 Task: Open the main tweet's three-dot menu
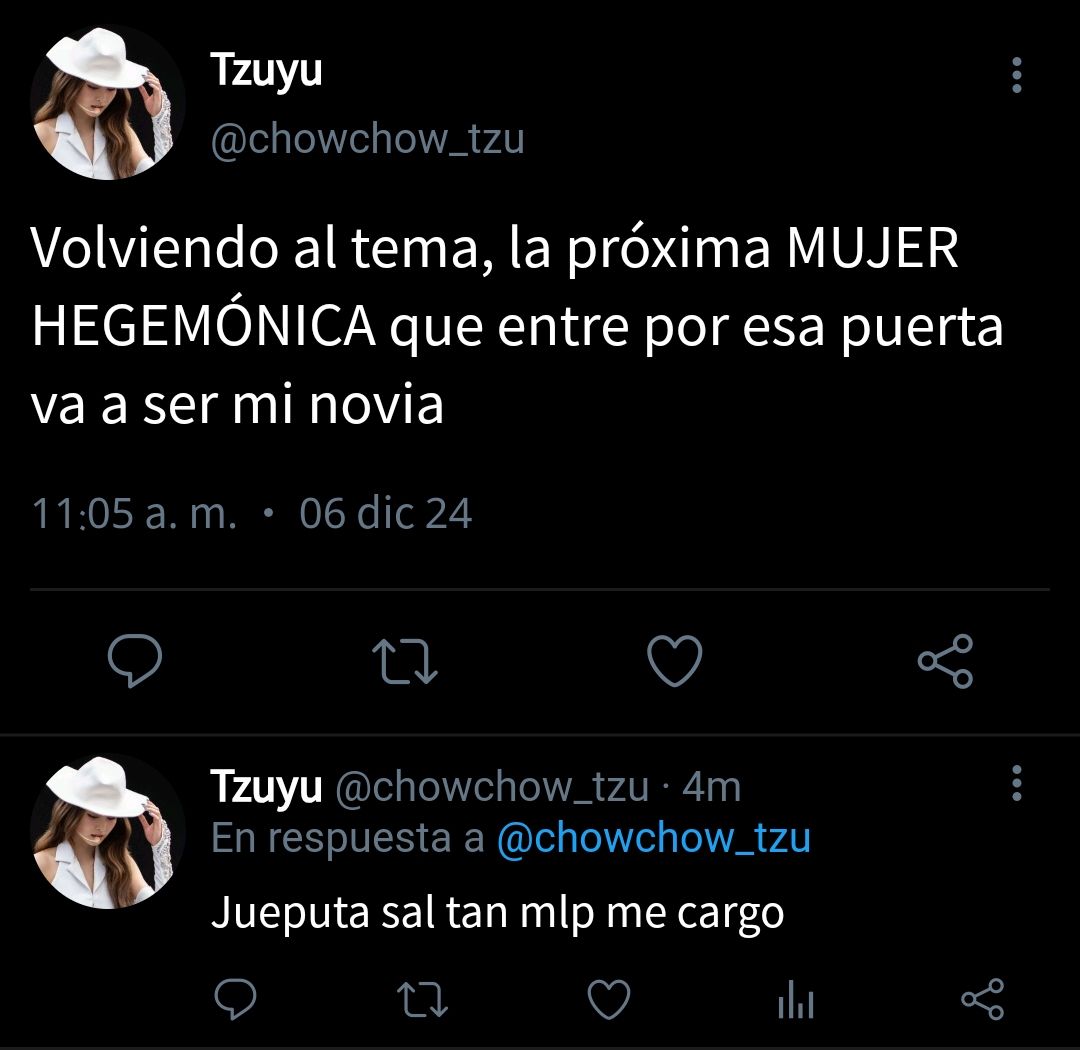tap(1017, 74)
